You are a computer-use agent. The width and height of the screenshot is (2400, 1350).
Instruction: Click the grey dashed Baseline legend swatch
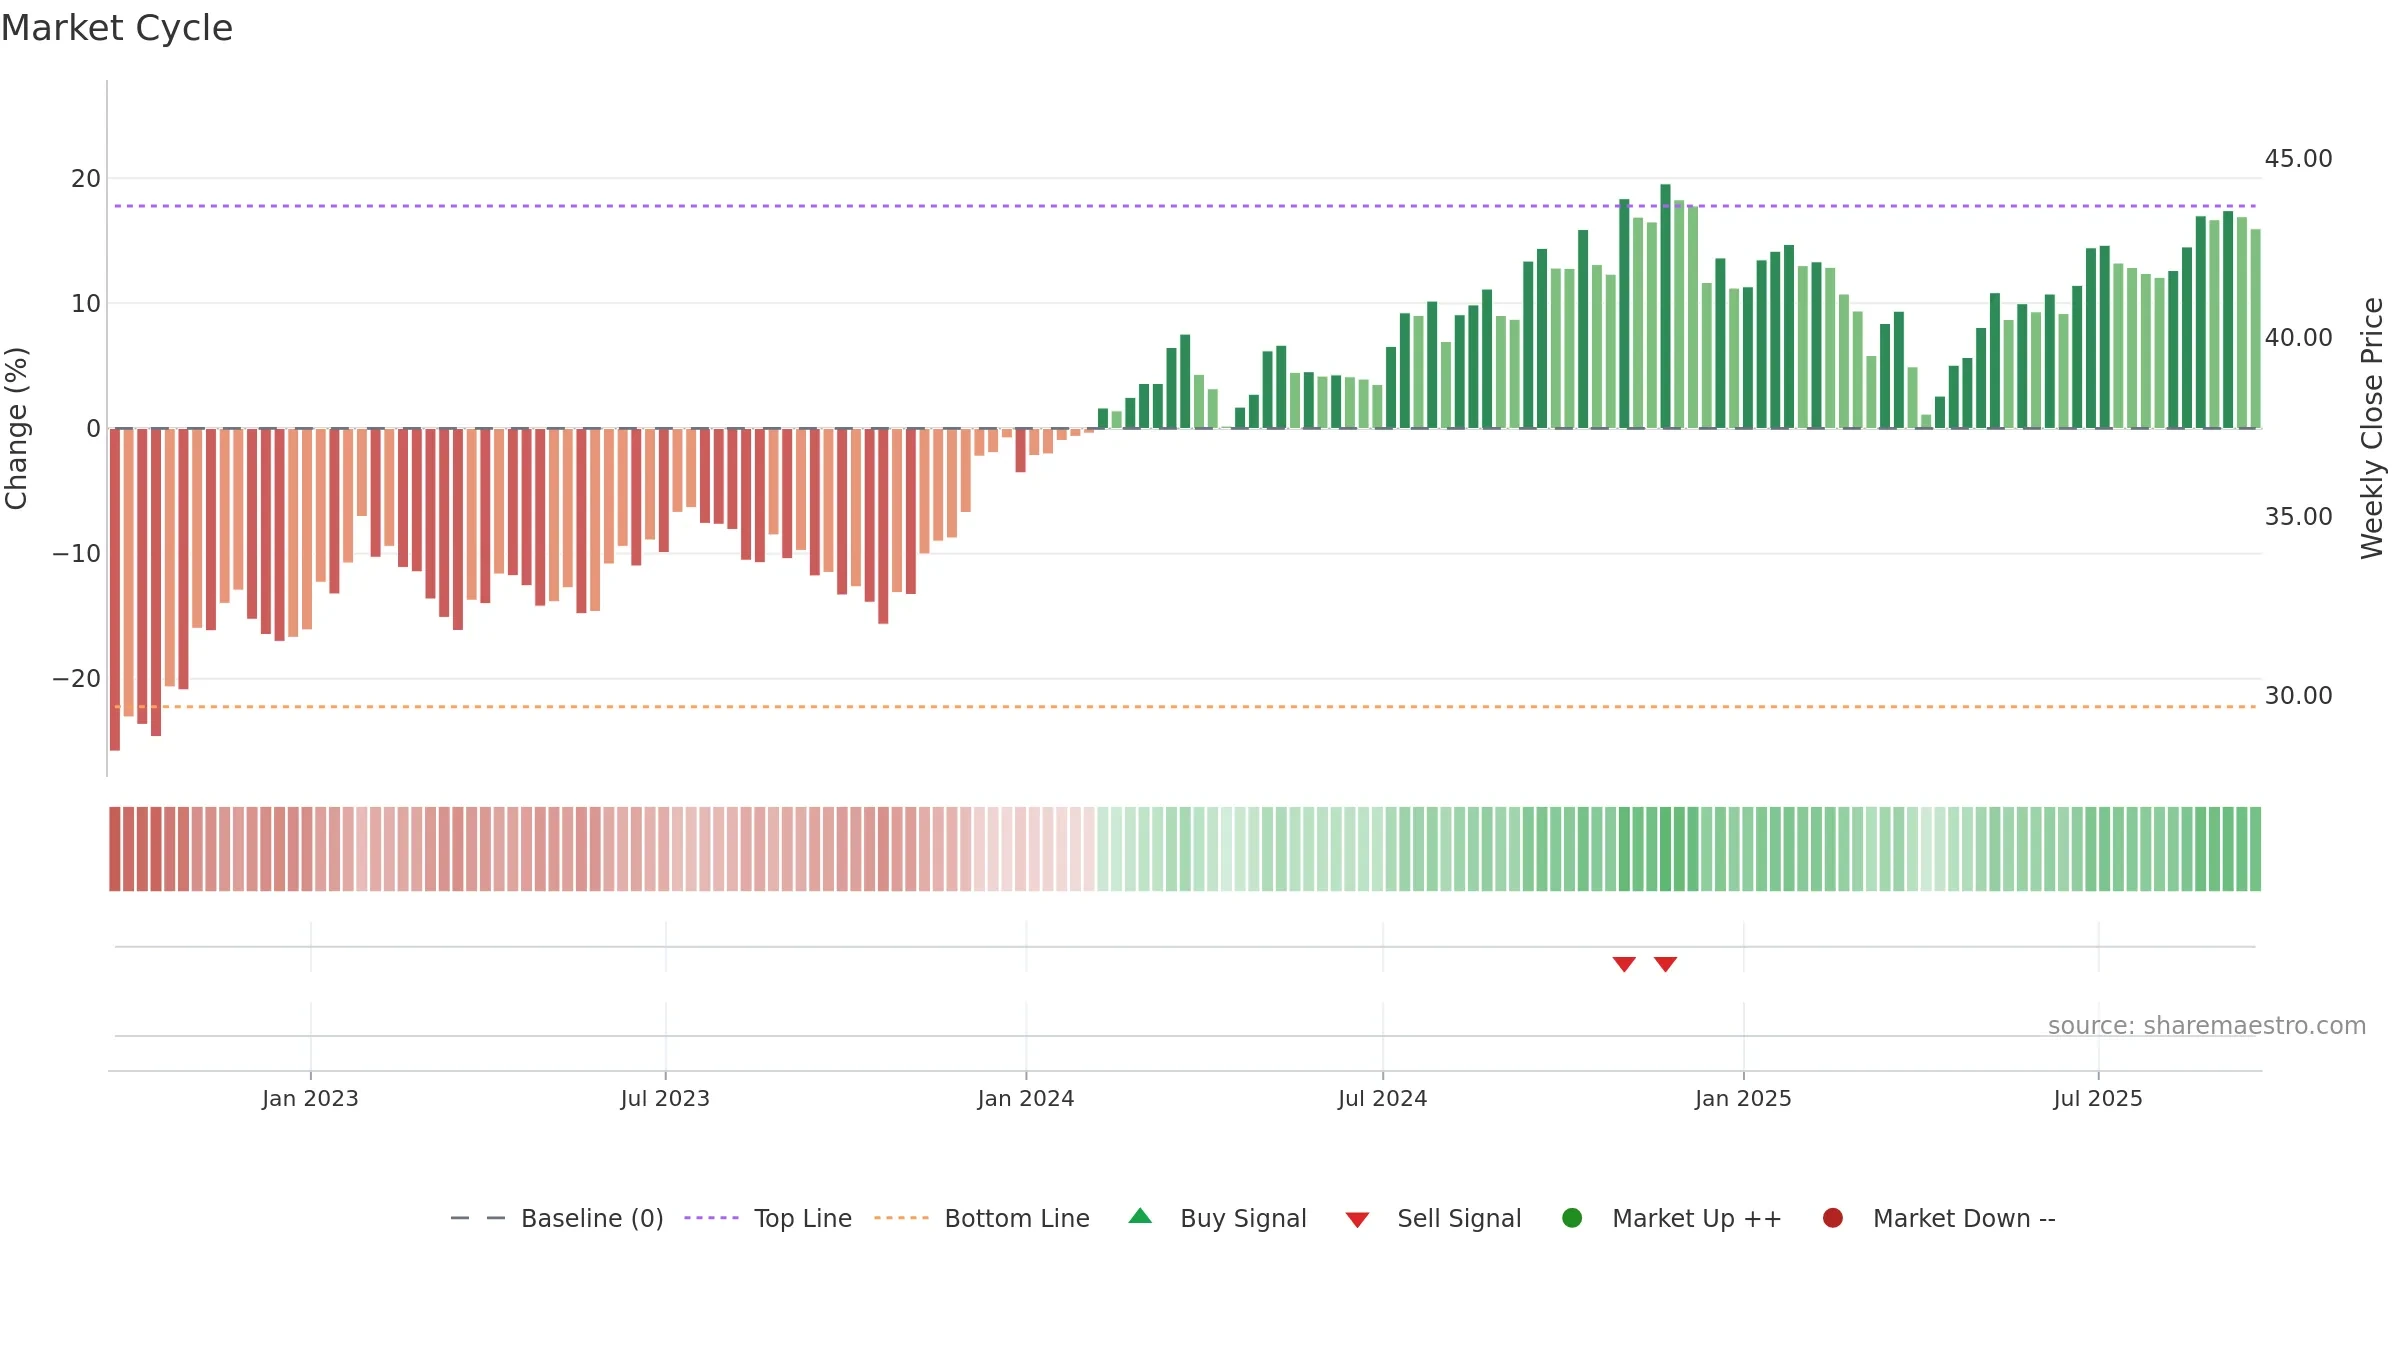478,1218
